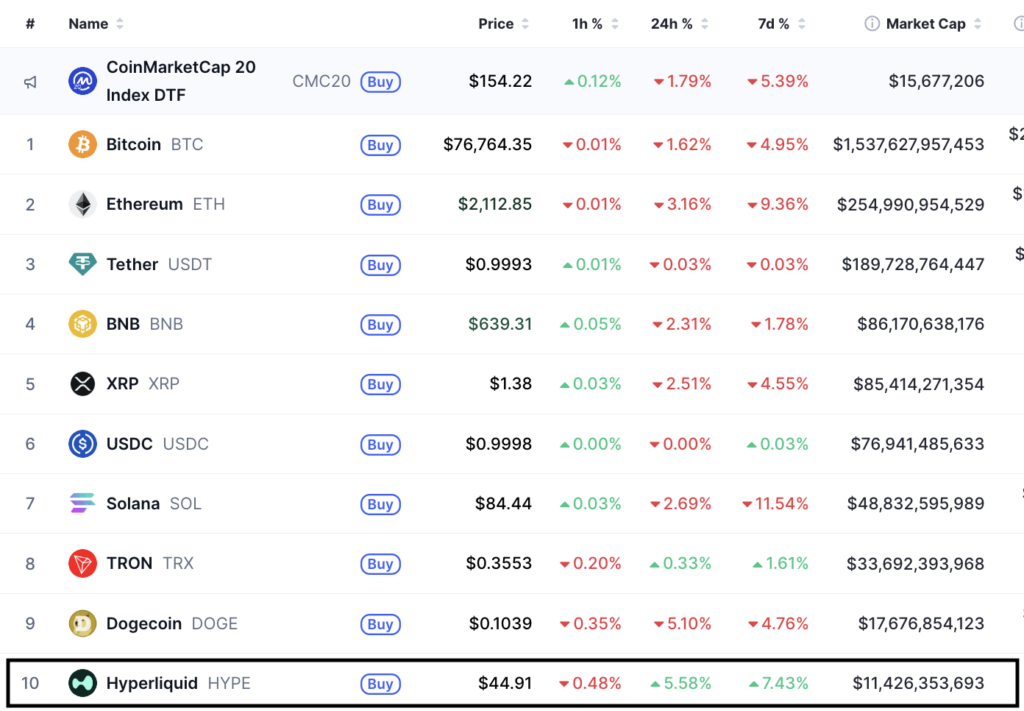Open the Solana name link
The width and height of the screenshot is (1024, 711).
pyautogui.click(x=133, y=503)
